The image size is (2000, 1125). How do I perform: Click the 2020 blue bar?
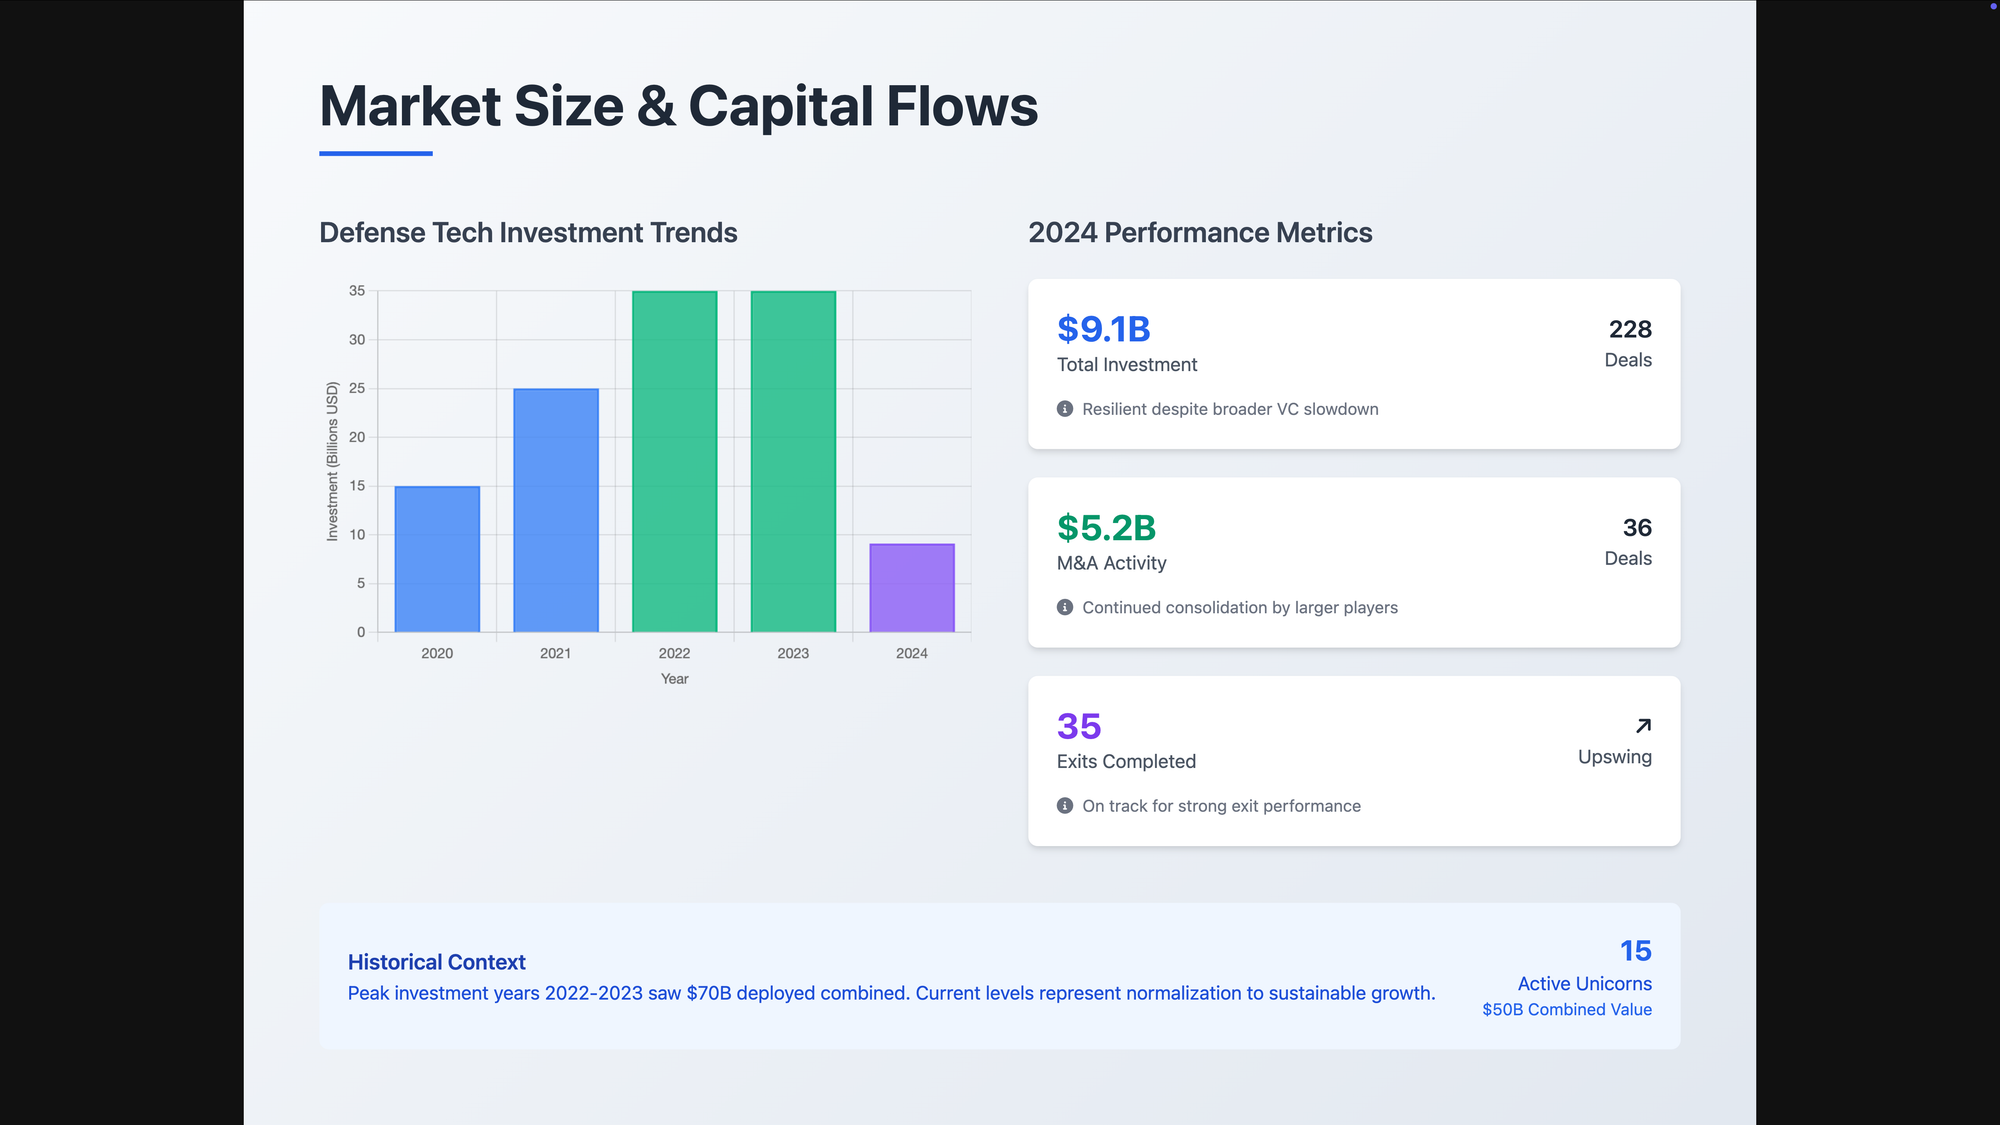coord(437,559)
